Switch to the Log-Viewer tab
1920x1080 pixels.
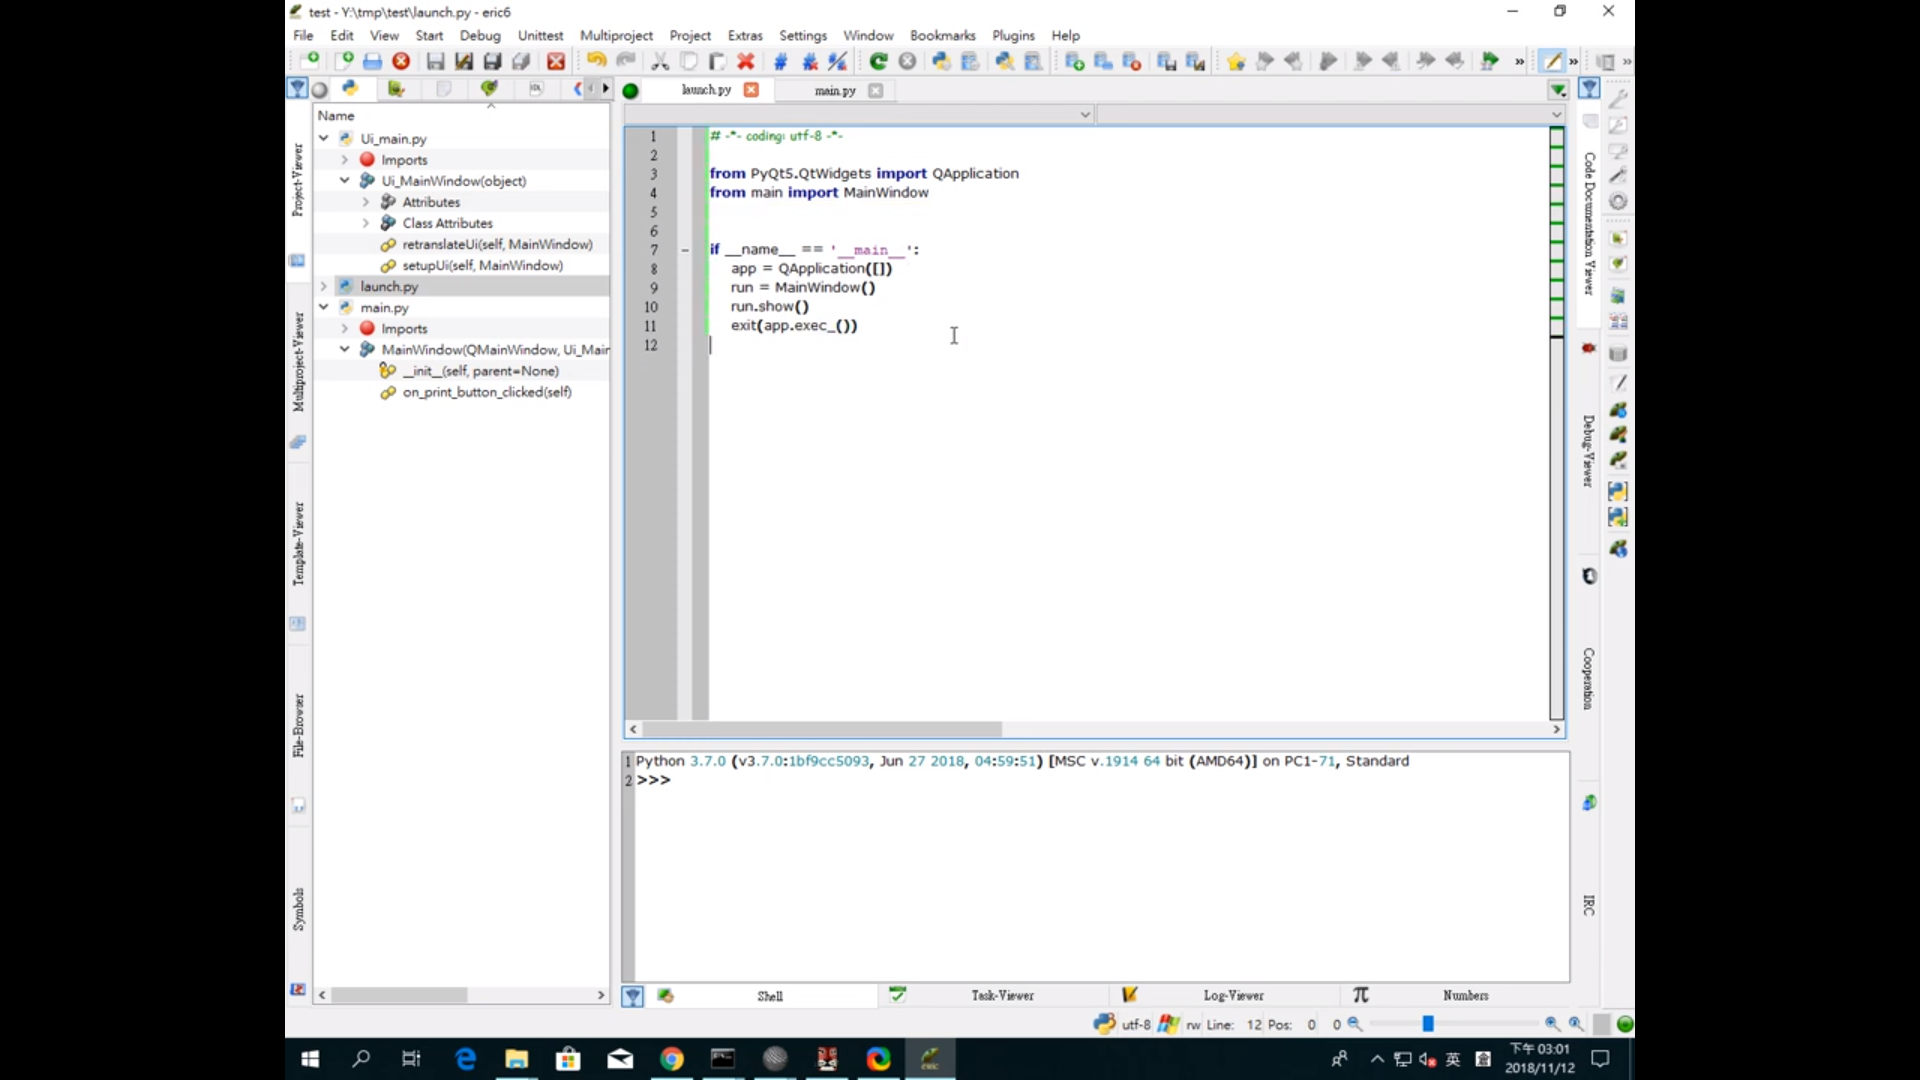(1233, 995)
